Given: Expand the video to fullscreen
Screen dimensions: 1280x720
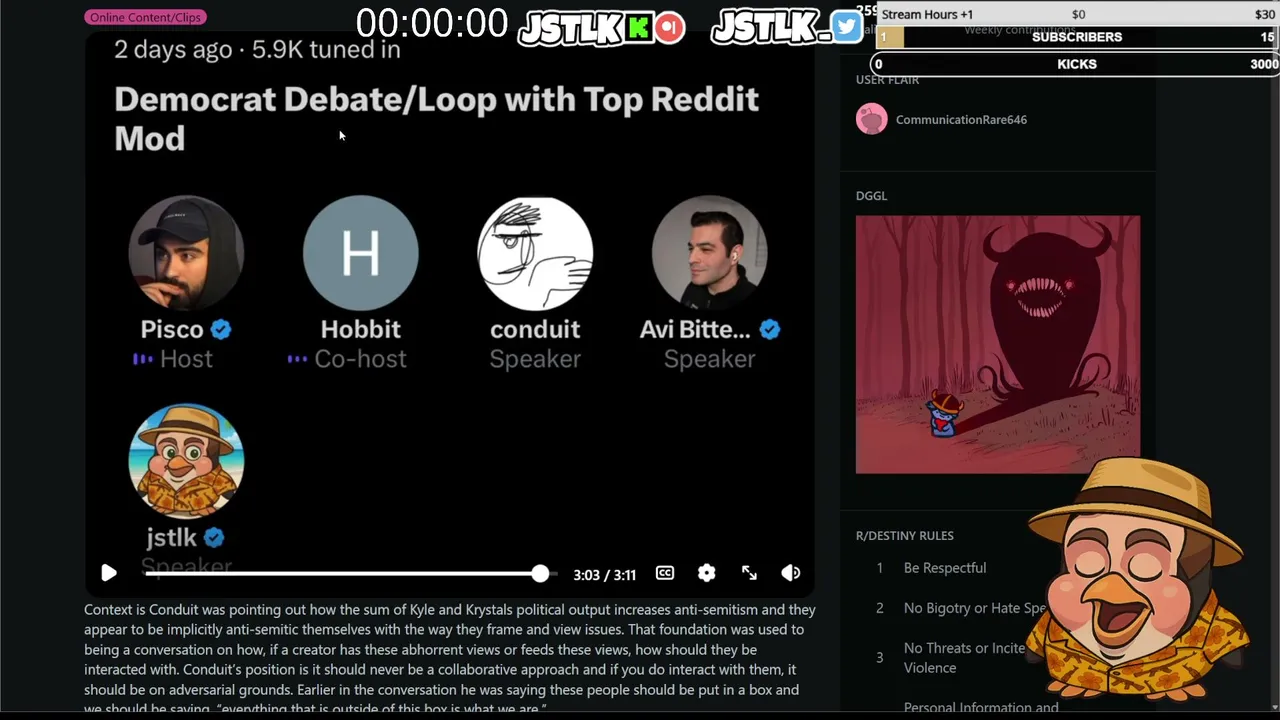Looking at the screenshot, I should tap(749, 573).
